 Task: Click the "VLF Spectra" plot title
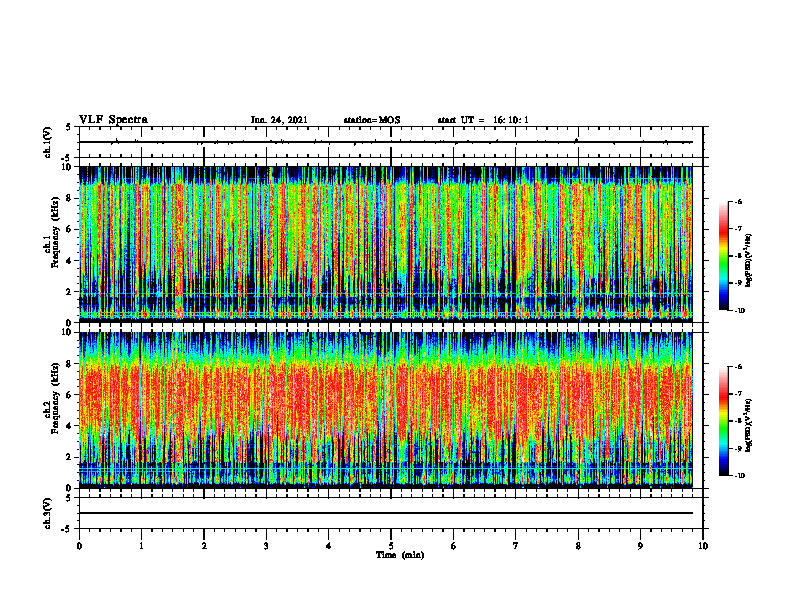[x=113, y=120]
